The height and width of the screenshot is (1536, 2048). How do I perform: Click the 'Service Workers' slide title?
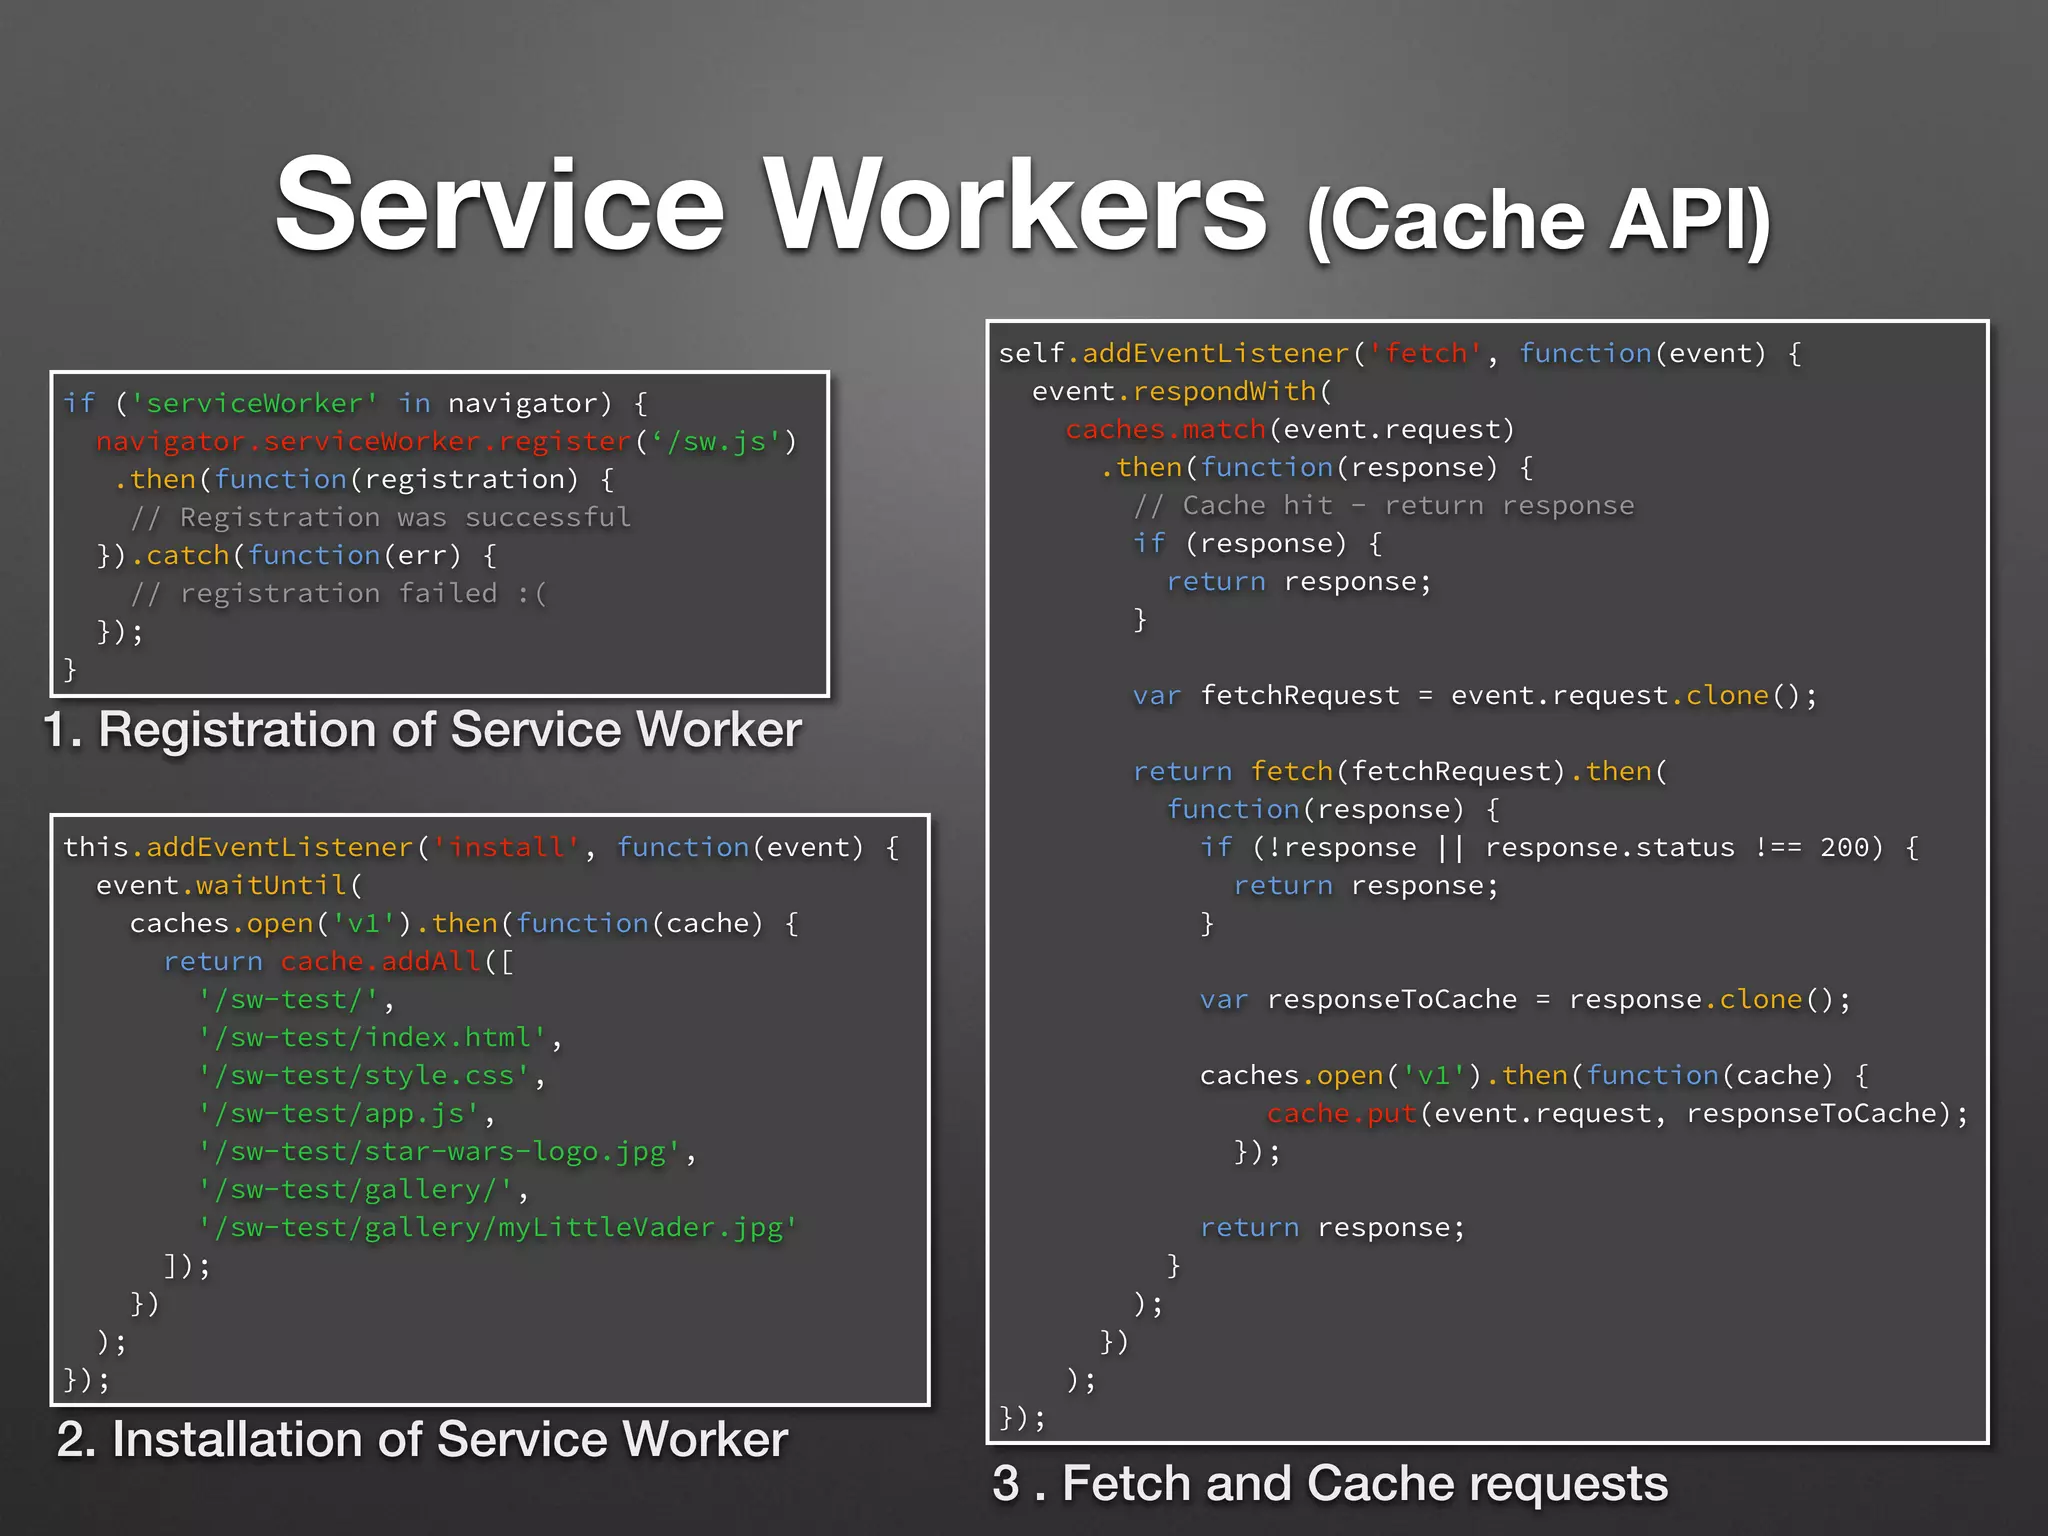pyautogui.click(x=772, y=205)
